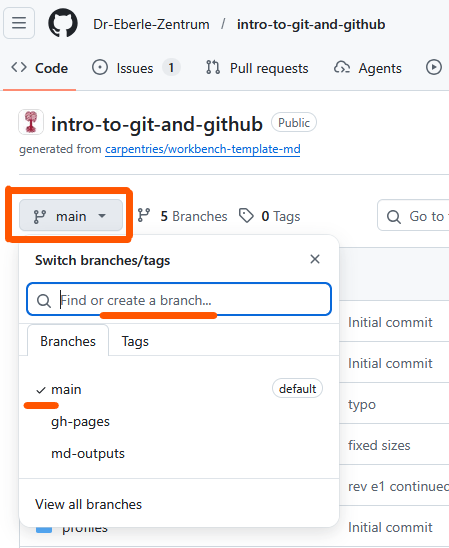Image resolution: width=449 pixels, height=548 pixels.
Task: Open View all branches
Action: (x=88, y=504)
